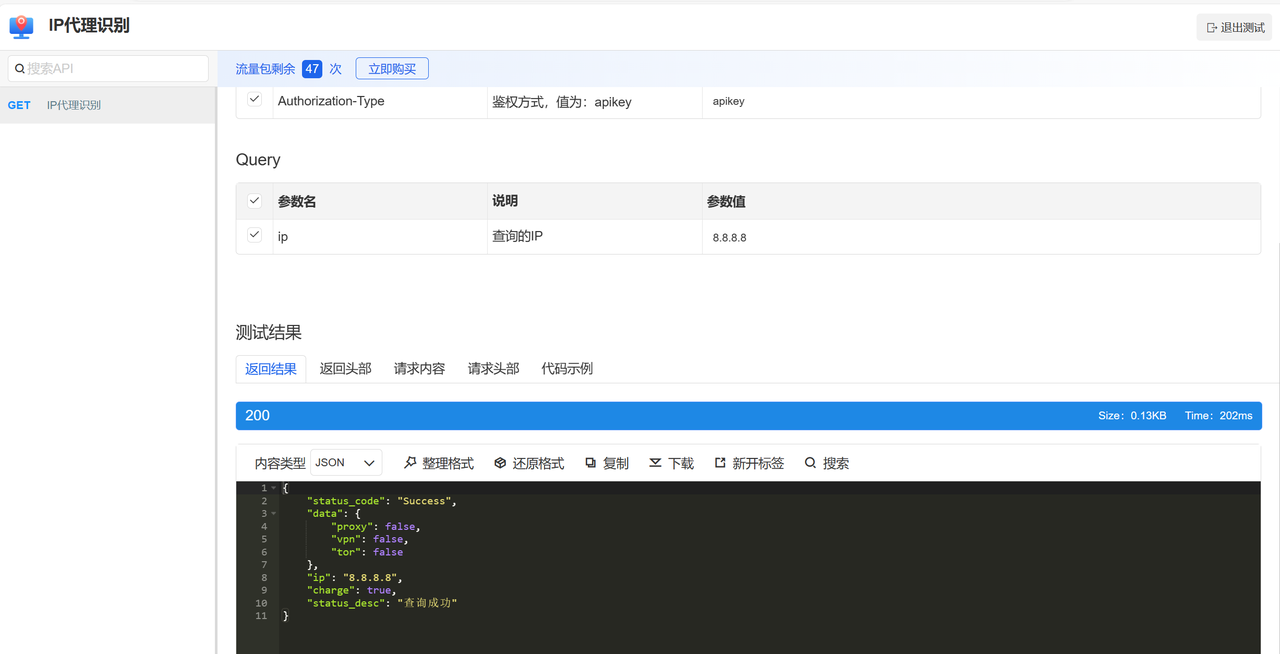Toggle the select-all checkbox in Query table
The height and width of the screenshot is (654, 1280).
[254, 200]
